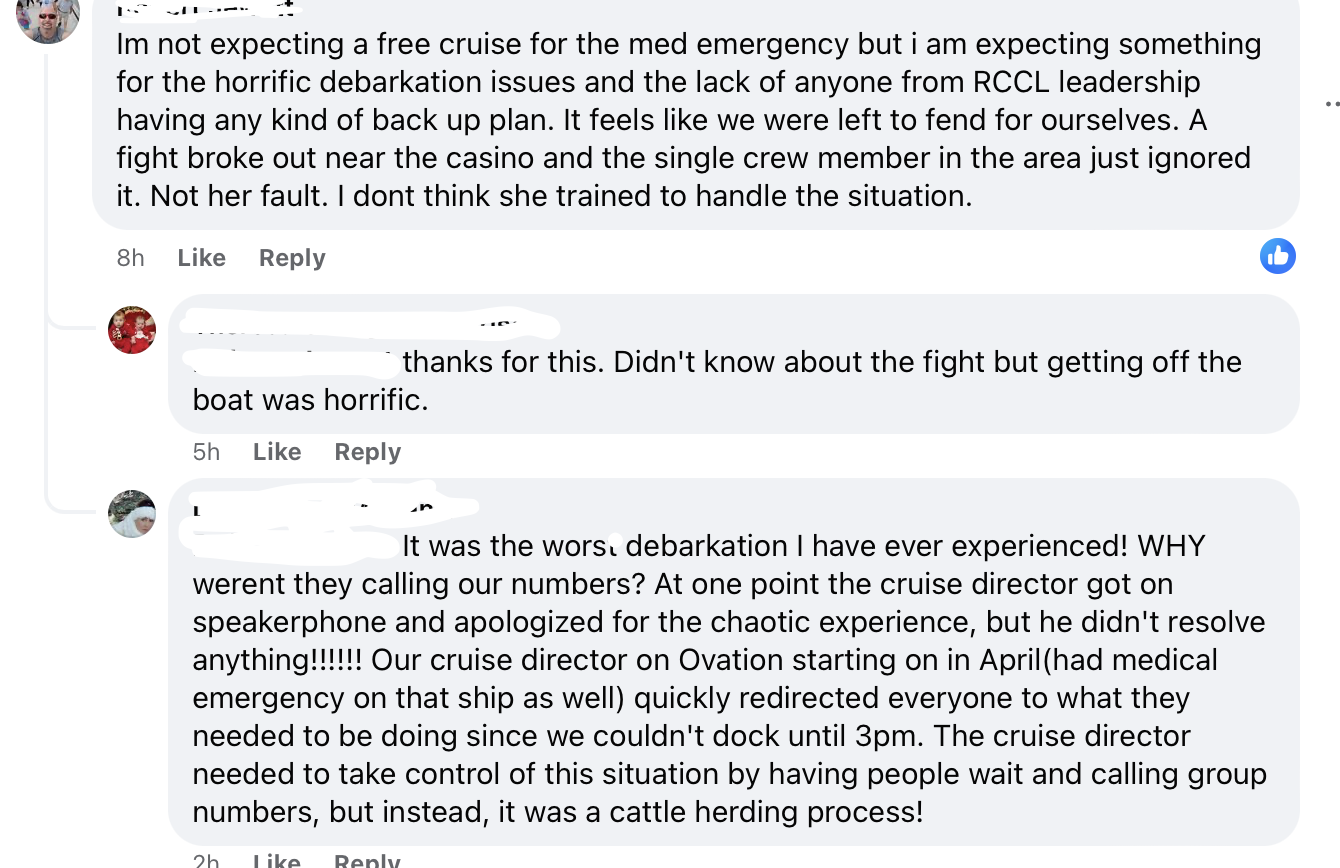
Task: Click the comment bubble mentioning Ovation cruise director
Action: pyautogui.click(x=734, y=662)
